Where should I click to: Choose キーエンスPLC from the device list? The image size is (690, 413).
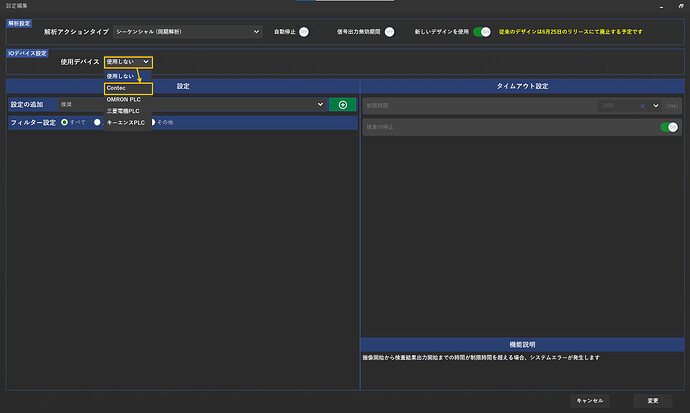coord(128,123)
